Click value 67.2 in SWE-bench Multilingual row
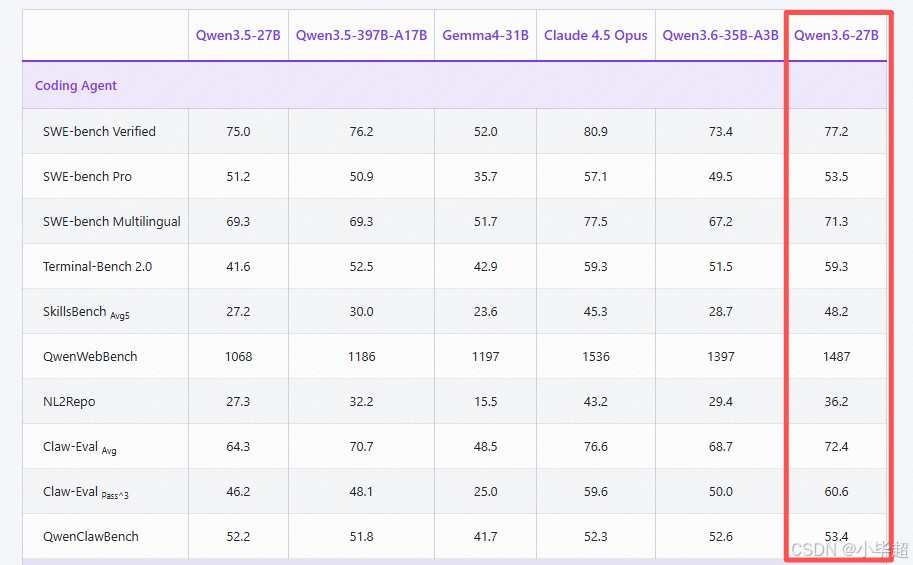This screenshot has height=565, width=913. click(720, 222)
